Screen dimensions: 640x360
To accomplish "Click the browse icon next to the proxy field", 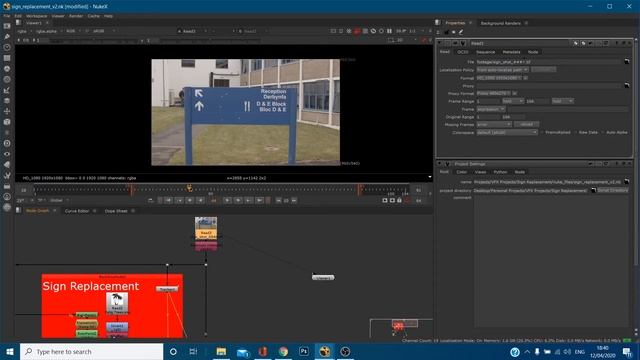I will point(627,85).
